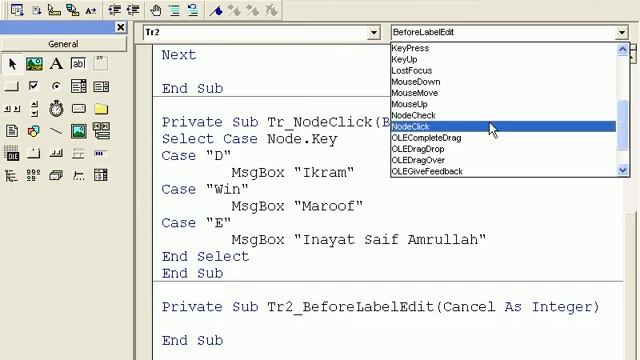Image resolution: width=640 pixels, height=360 pixels.
Task: Select the Slider control in the toolbox
Action: (78, 176)
